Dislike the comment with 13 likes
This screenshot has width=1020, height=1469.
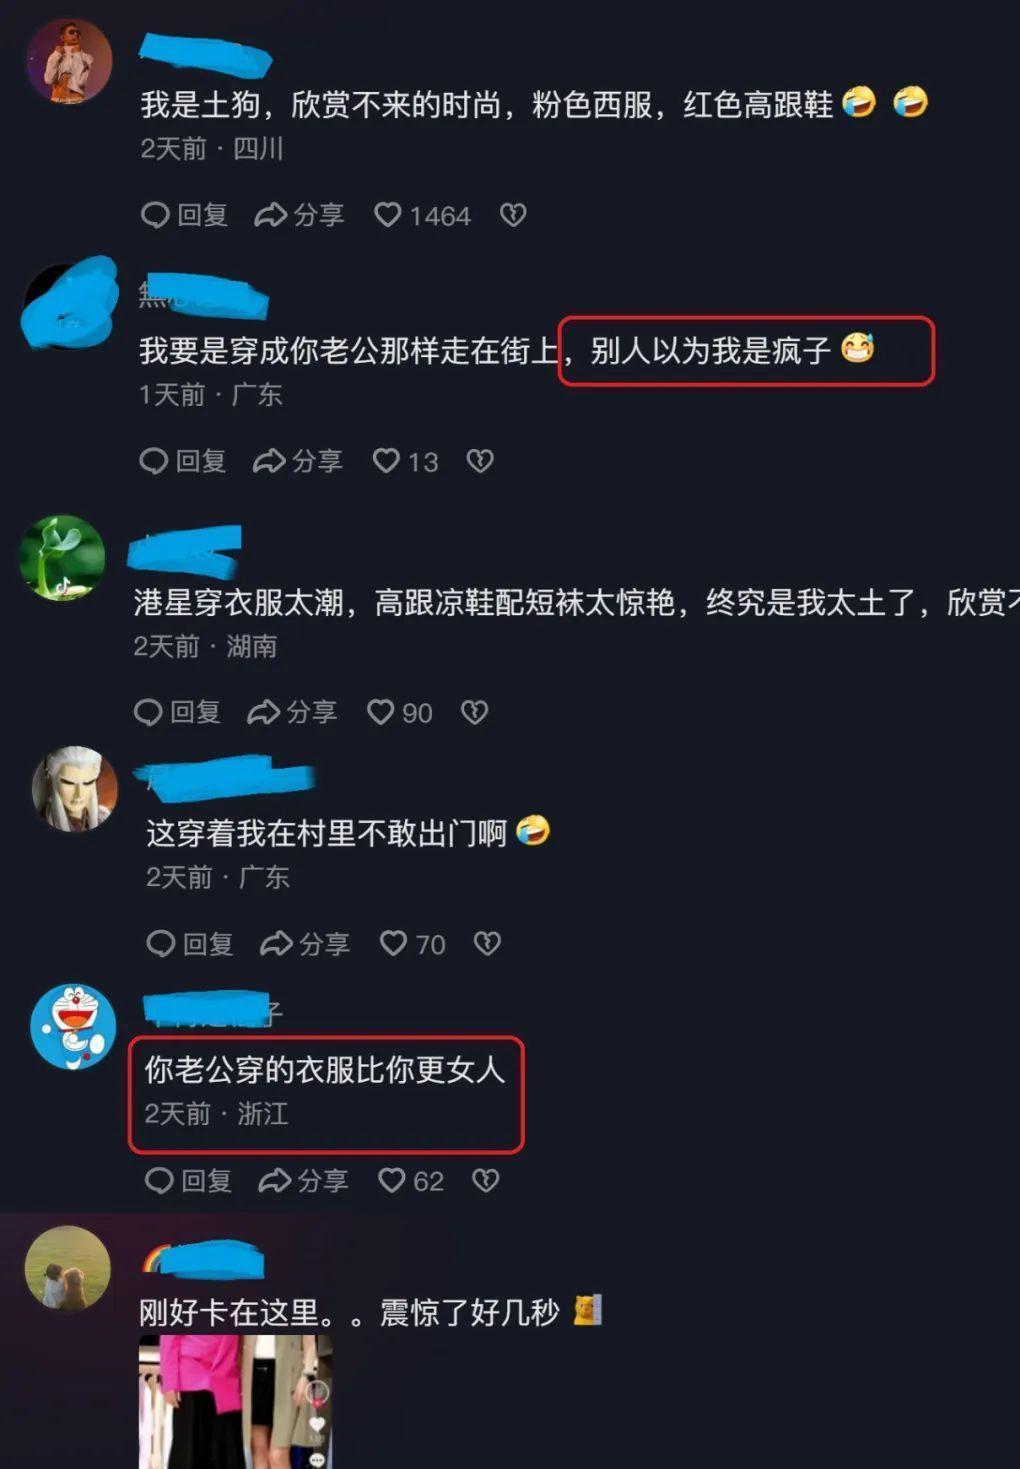480,461
